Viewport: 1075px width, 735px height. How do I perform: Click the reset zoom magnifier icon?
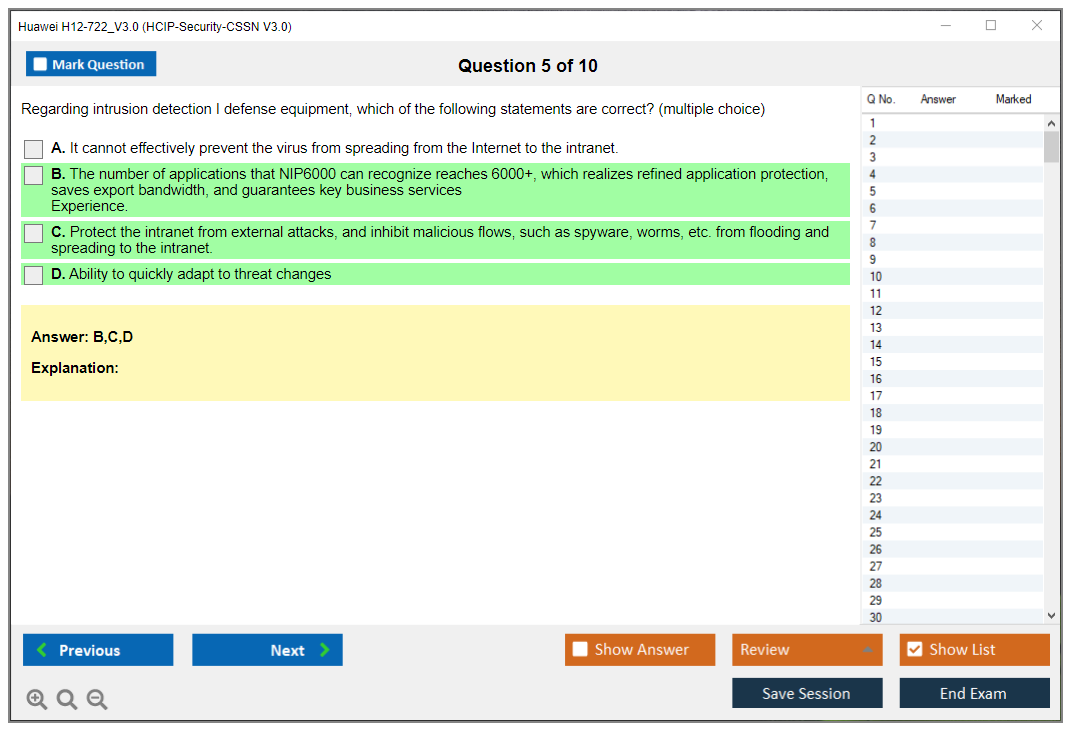tap(67, 700)
